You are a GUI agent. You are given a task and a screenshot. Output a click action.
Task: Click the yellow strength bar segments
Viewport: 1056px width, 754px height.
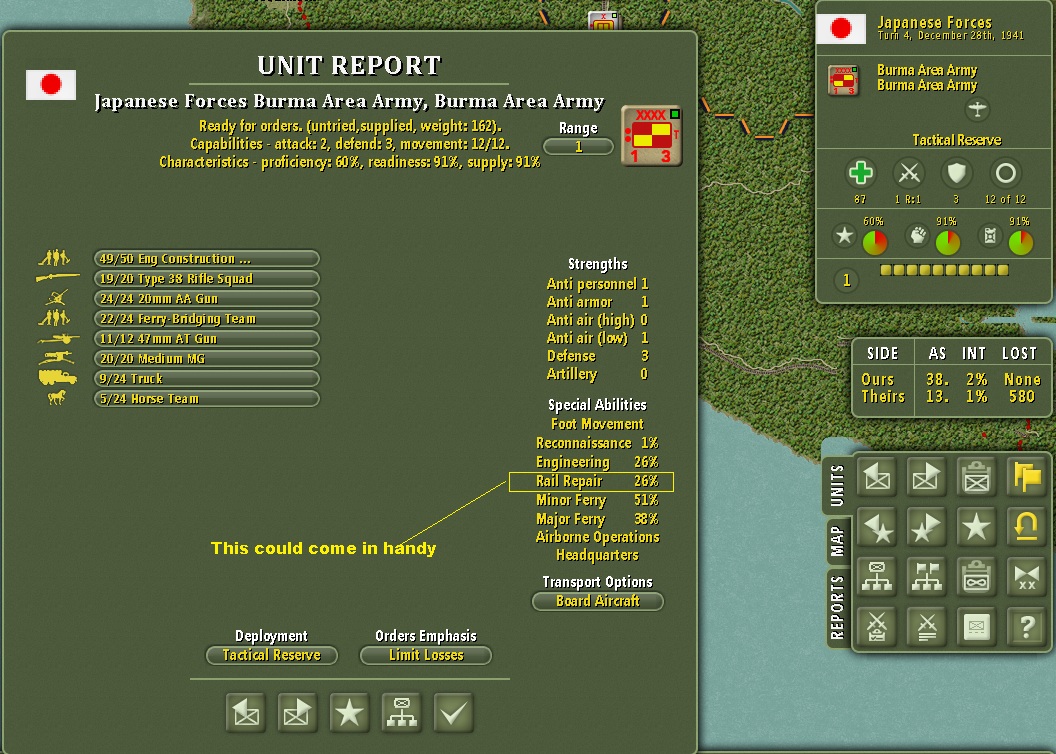point(944,270)
